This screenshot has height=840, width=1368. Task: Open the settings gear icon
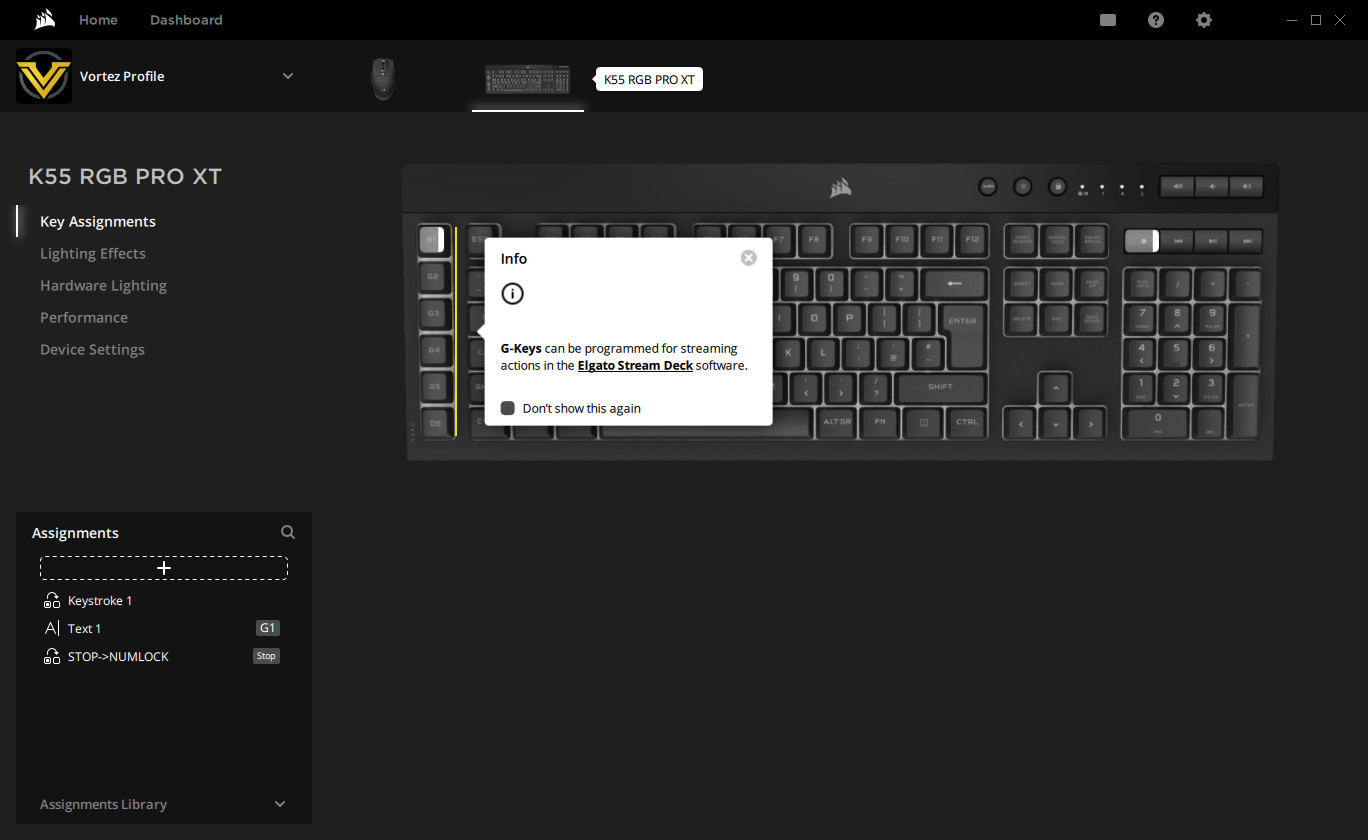coord(1204,20)
